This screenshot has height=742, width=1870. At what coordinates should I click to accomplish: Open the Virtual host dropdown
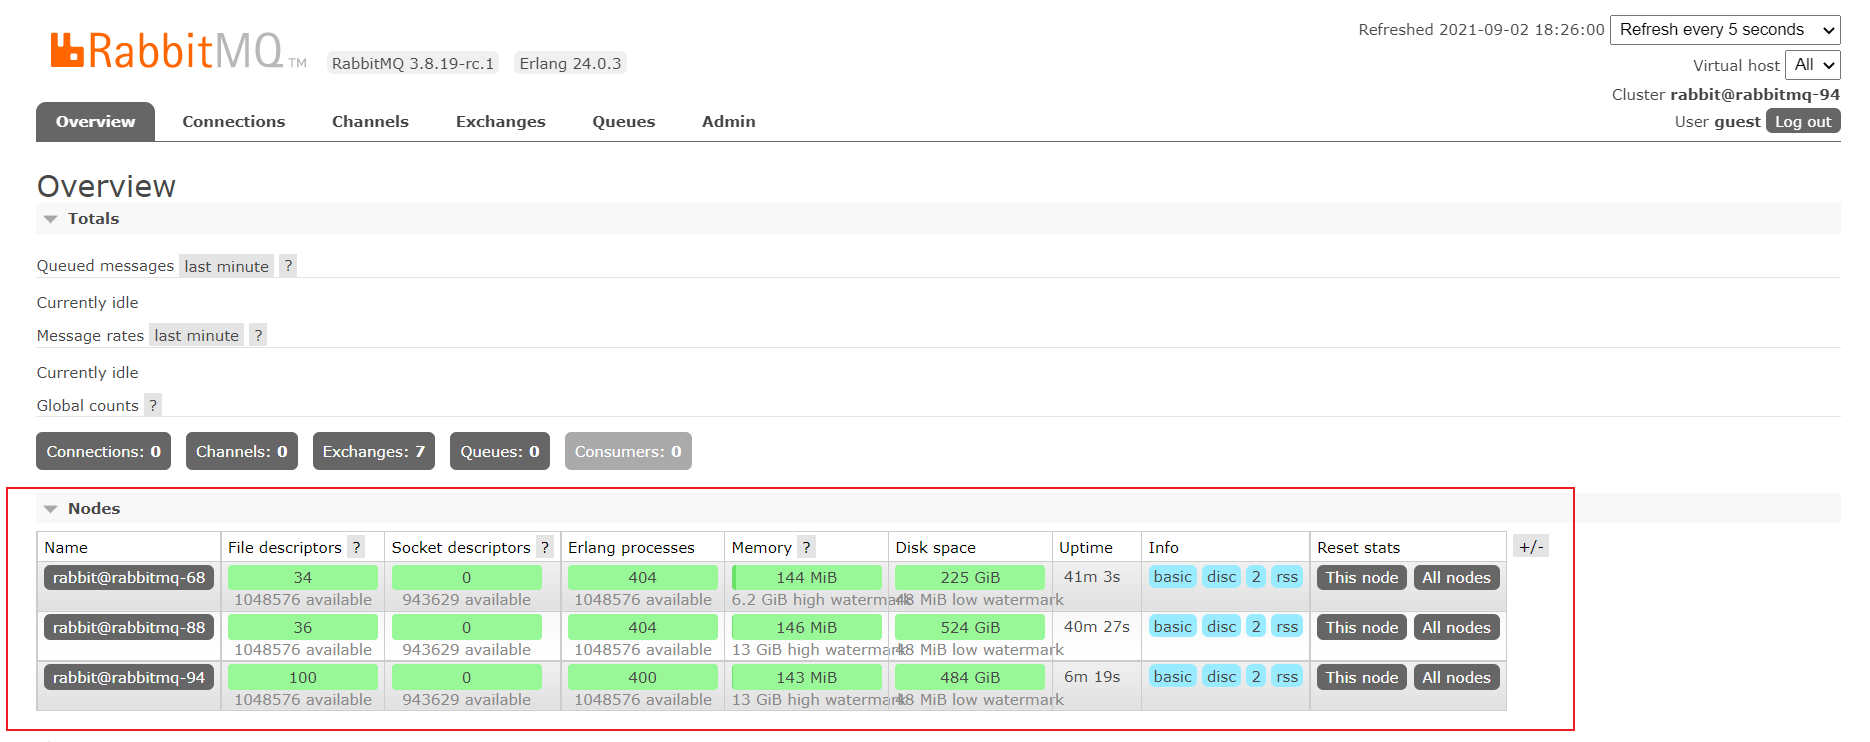[1813, 65]
